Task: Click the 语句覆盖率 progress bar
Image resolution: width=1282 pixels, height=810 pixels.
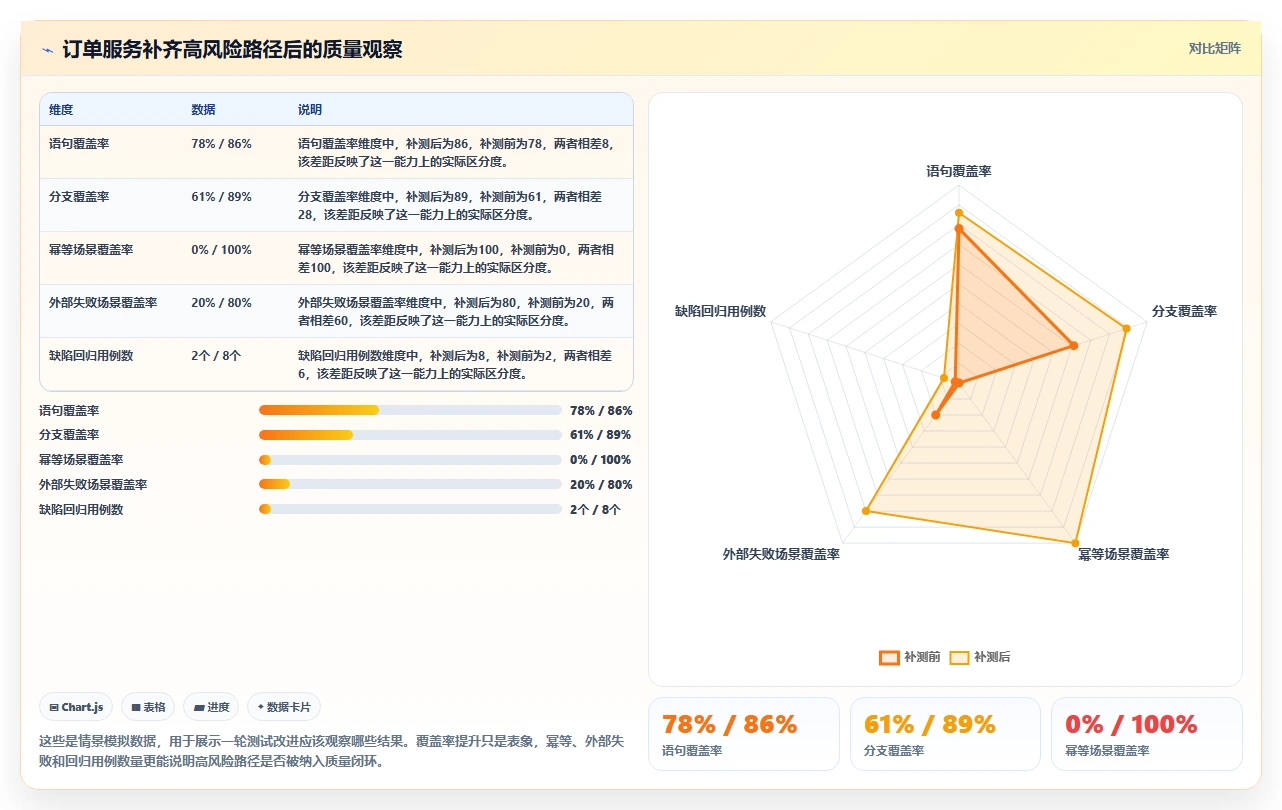Action: click(410, 410)
